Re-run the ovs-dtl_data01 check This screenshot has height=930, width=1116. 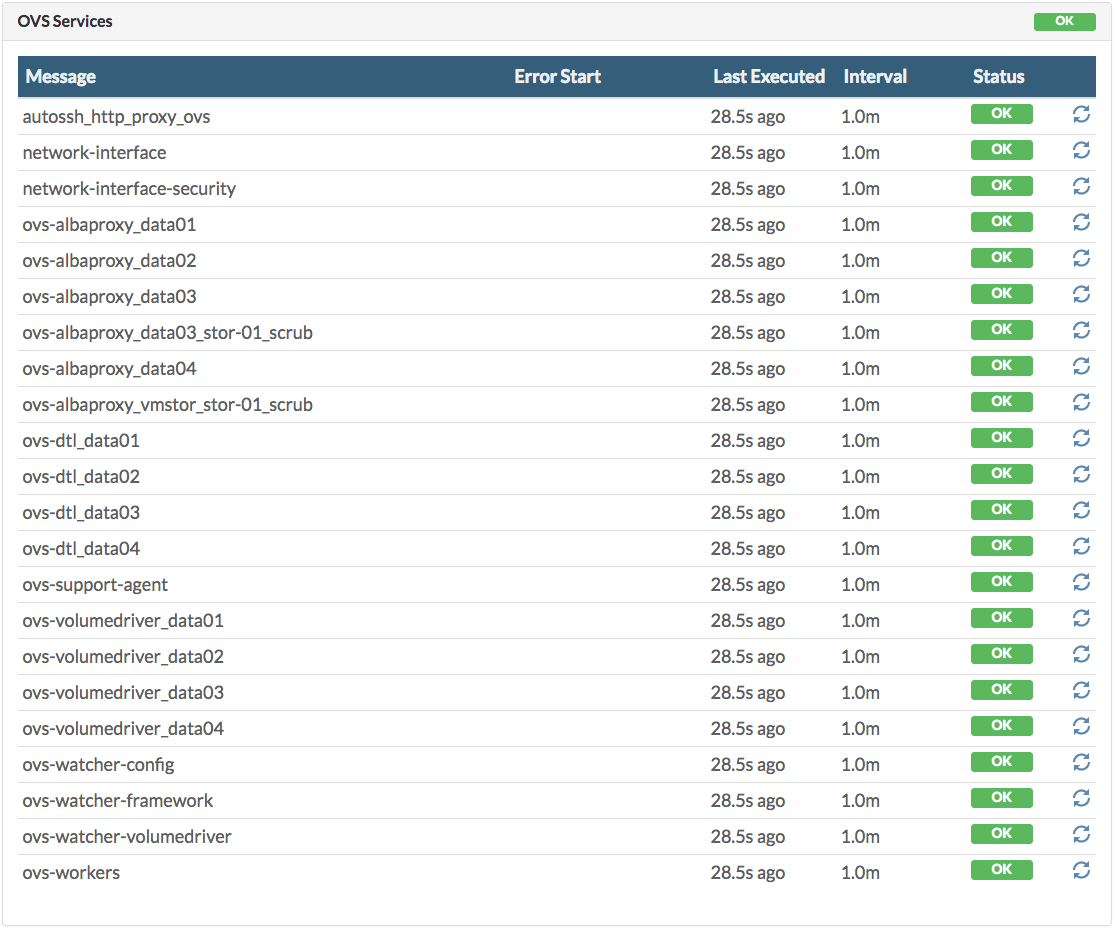1080,438
